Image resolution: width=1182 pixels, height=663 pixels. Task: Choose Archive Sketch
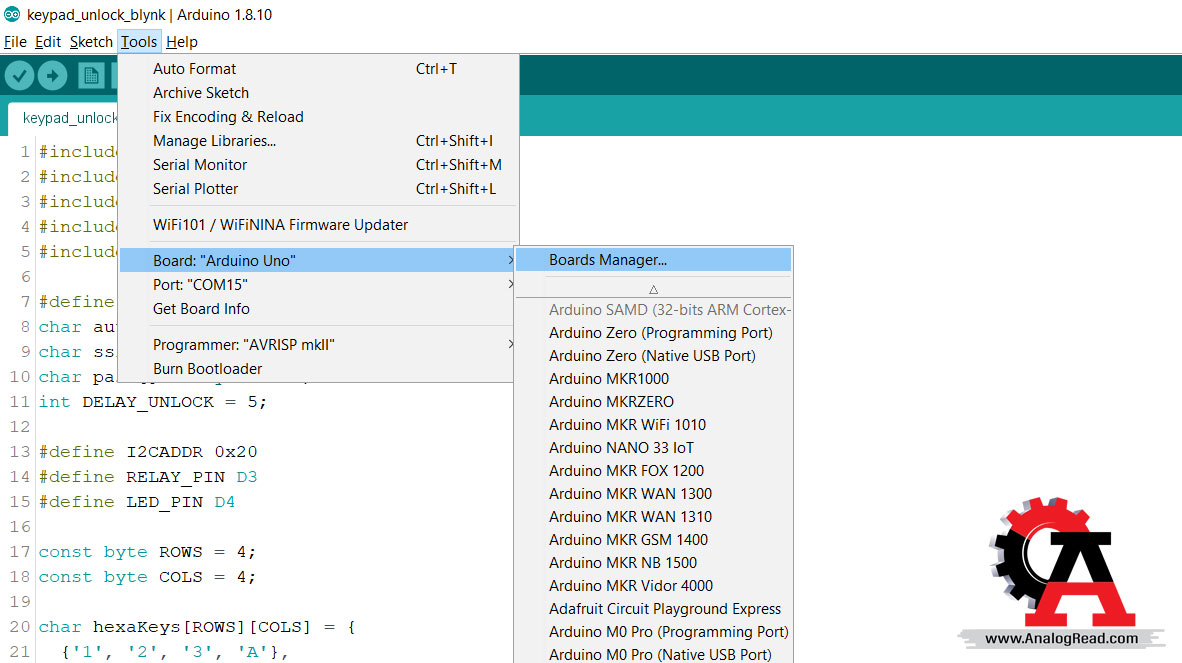click(x=319, y=93)
